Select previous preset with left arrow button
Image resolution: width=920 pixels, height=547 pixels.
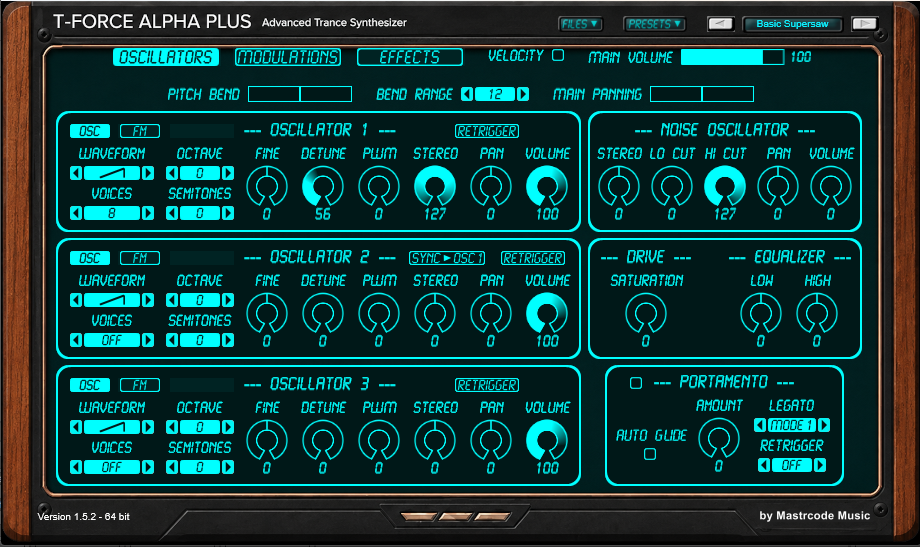point(720,24)
